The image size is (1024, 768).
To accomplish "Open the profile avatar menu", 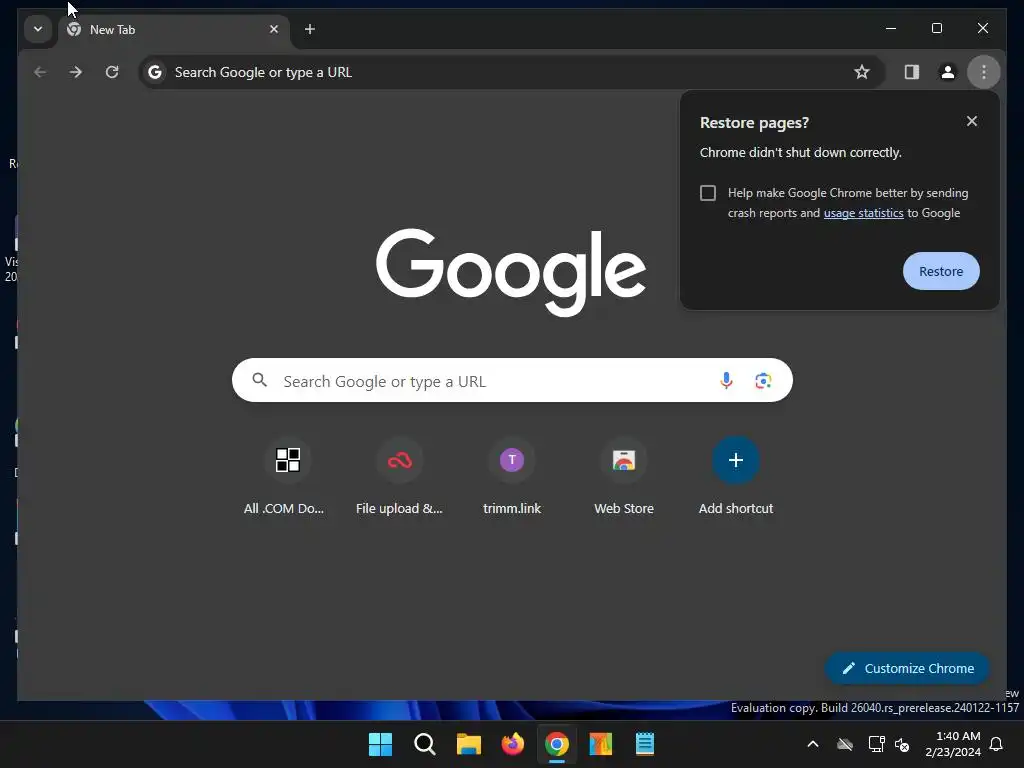I will pos(948,72).
